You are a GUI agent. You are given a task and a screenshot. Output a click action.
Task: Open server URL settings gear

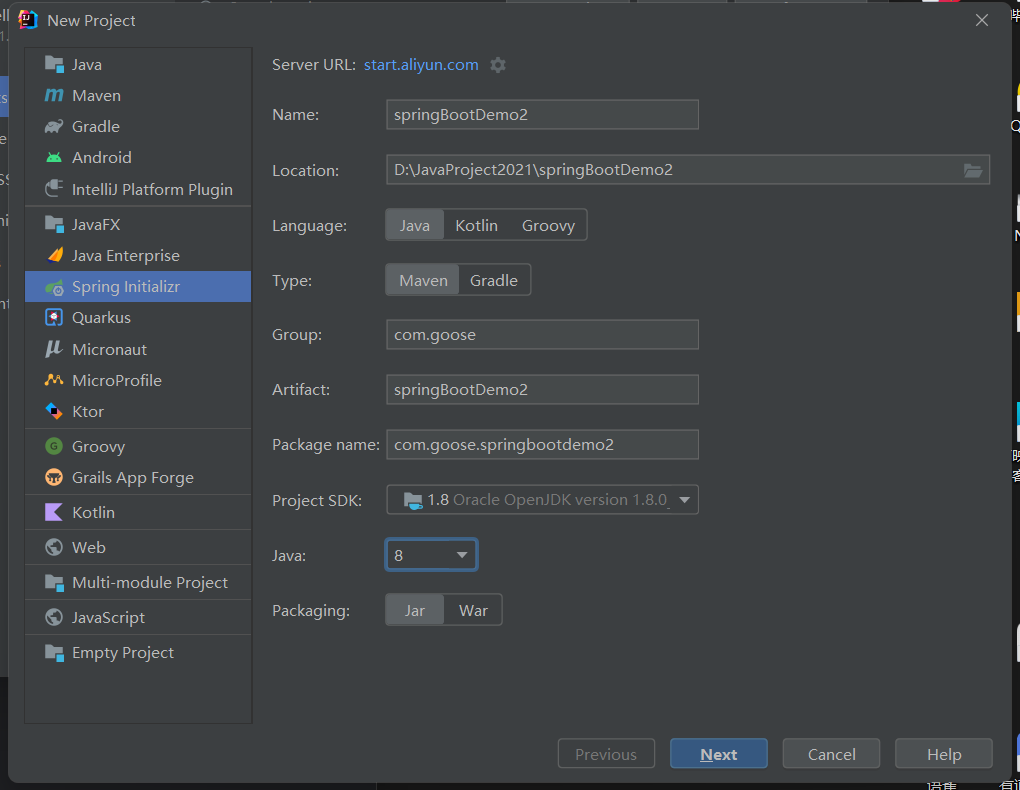point(498,65)
